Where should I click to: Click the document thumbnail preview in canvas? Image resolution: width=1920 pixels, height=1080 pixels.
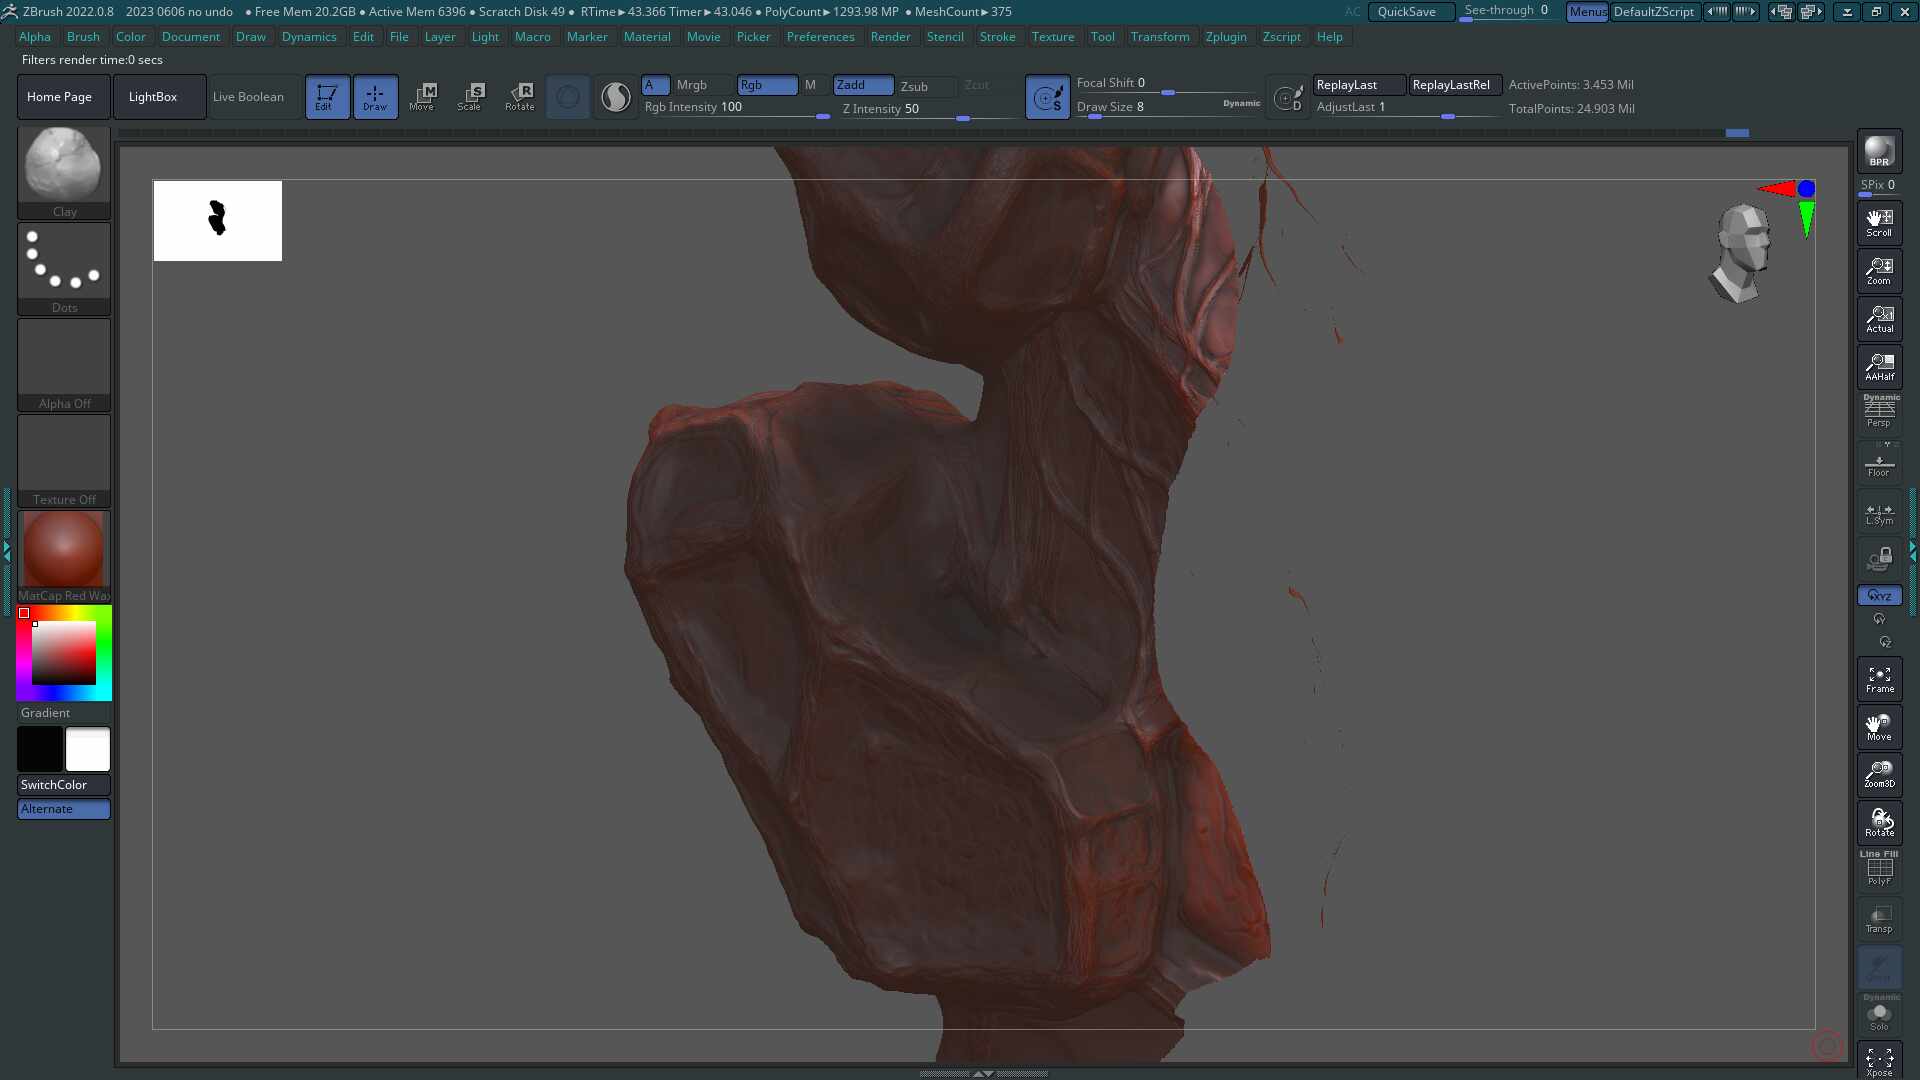pos(217,220)
